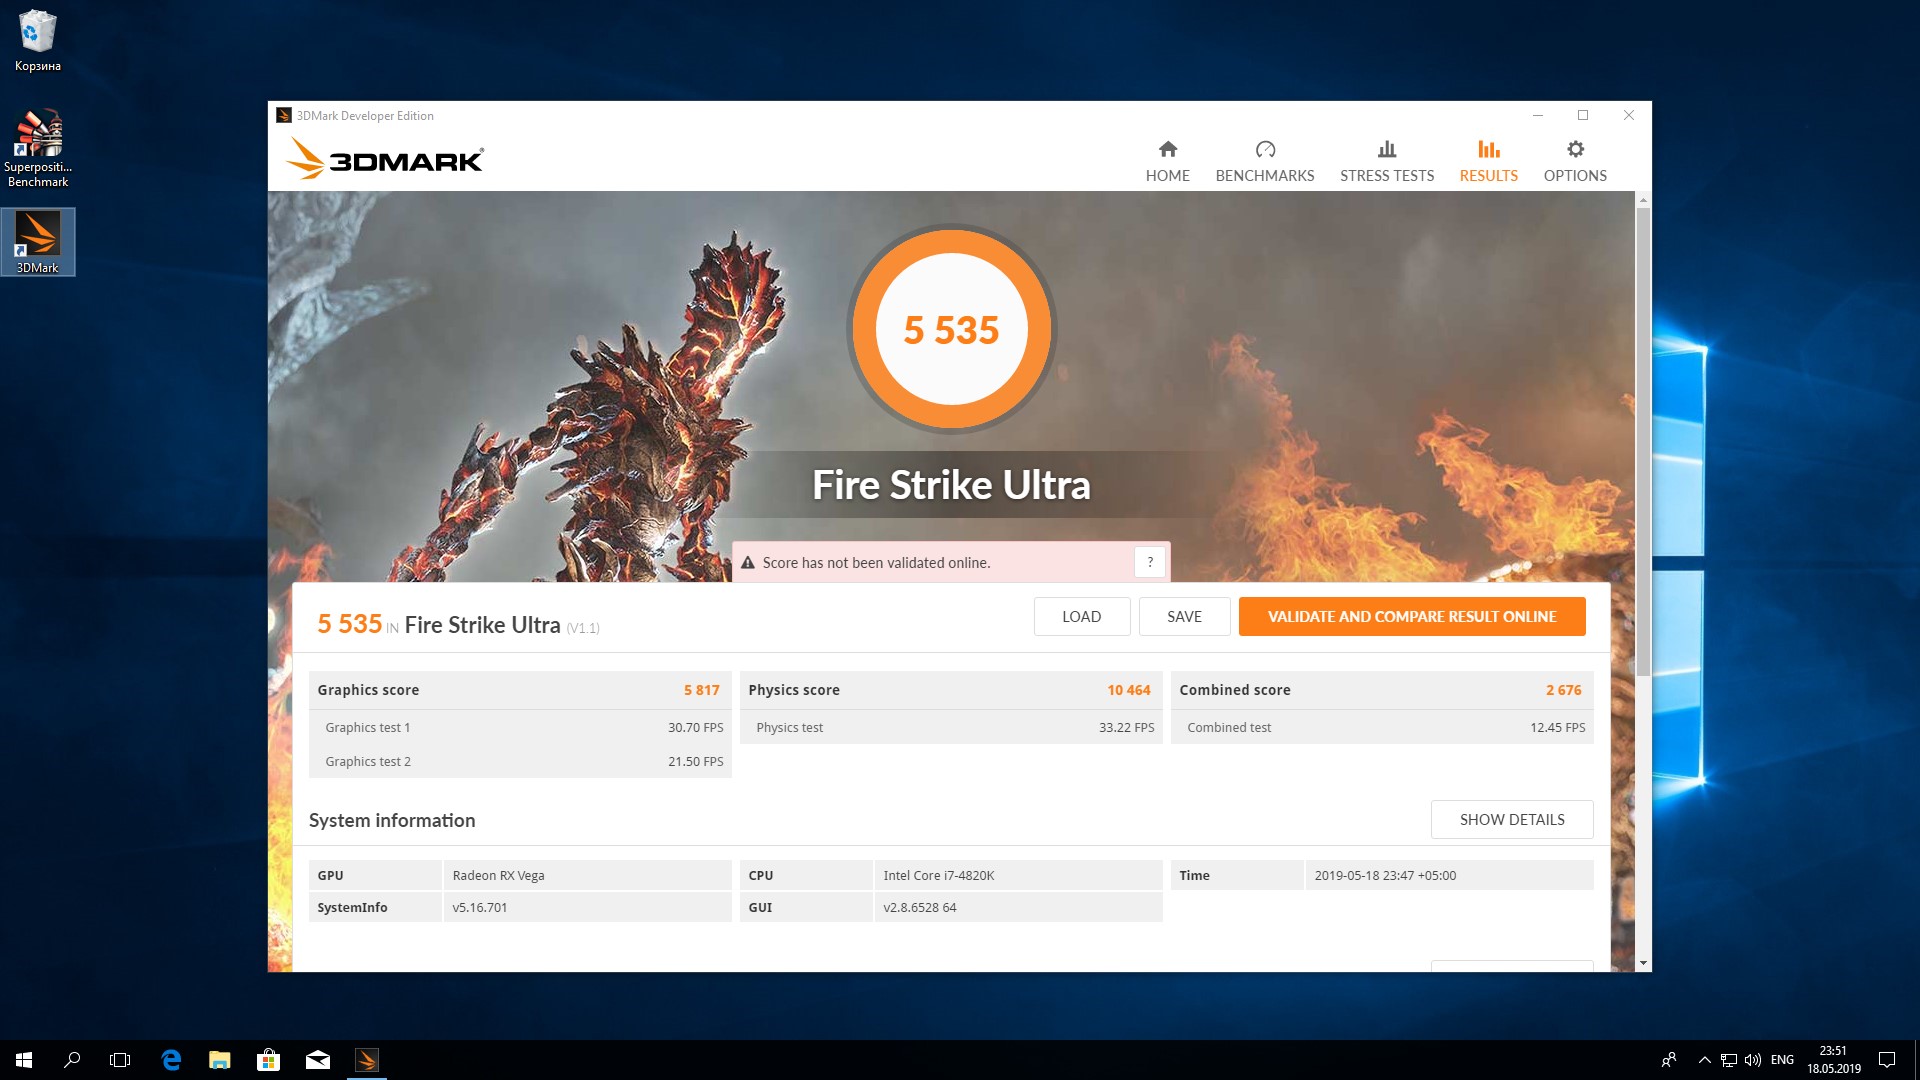Open the HOME section icon
This screenshot has width=1920, height=1080.
1167,150
